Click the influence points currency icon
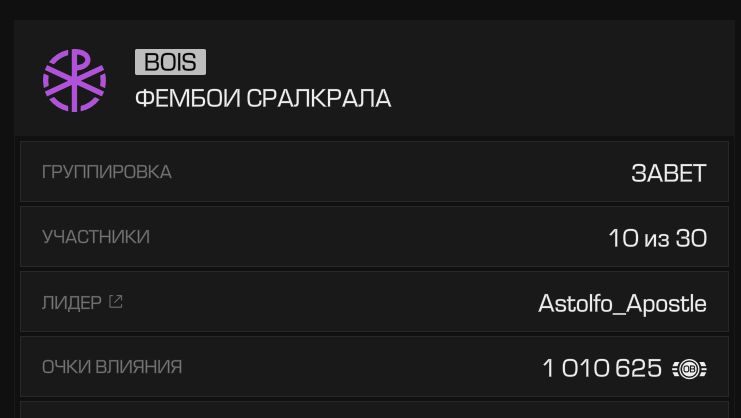The width and height of the screenshot is (741, 418). 689,368
